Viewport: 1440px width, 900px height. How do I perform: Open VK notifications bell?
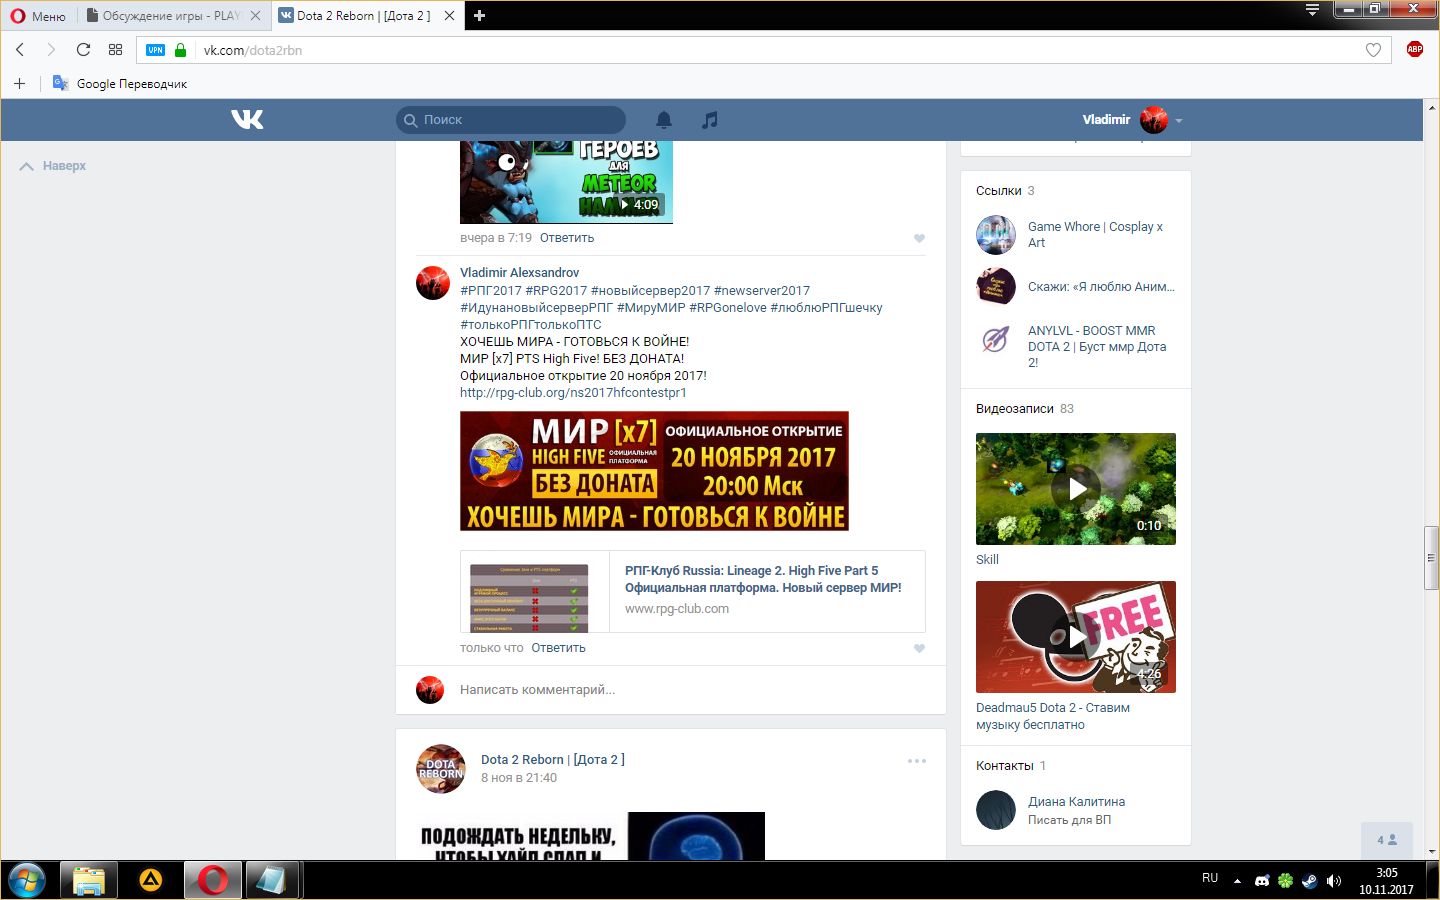[x=663, y=120]
